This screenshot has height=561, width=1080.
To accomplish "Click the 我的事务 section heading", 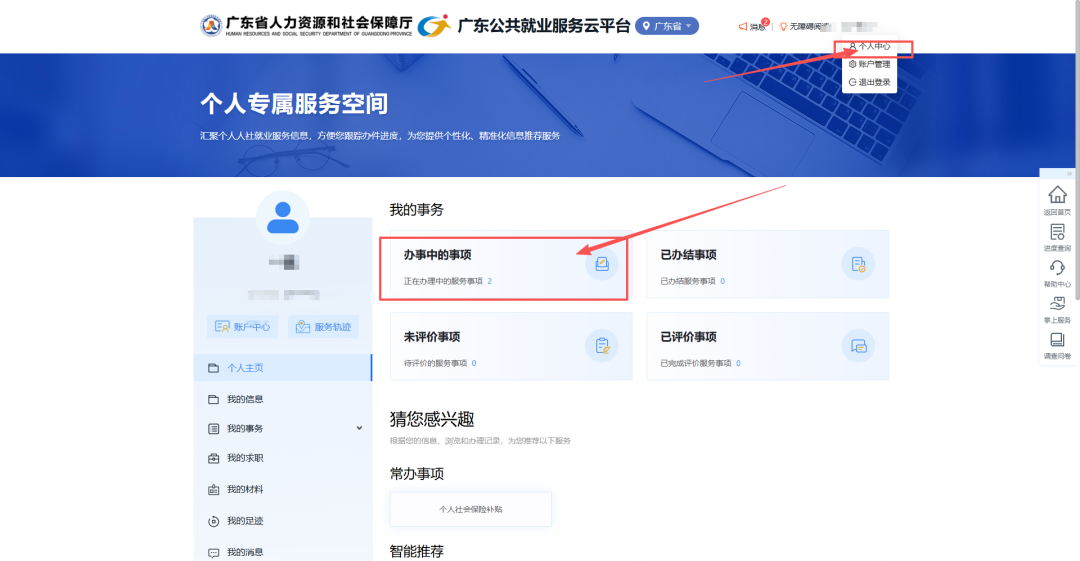I will [x=417, y=210].
